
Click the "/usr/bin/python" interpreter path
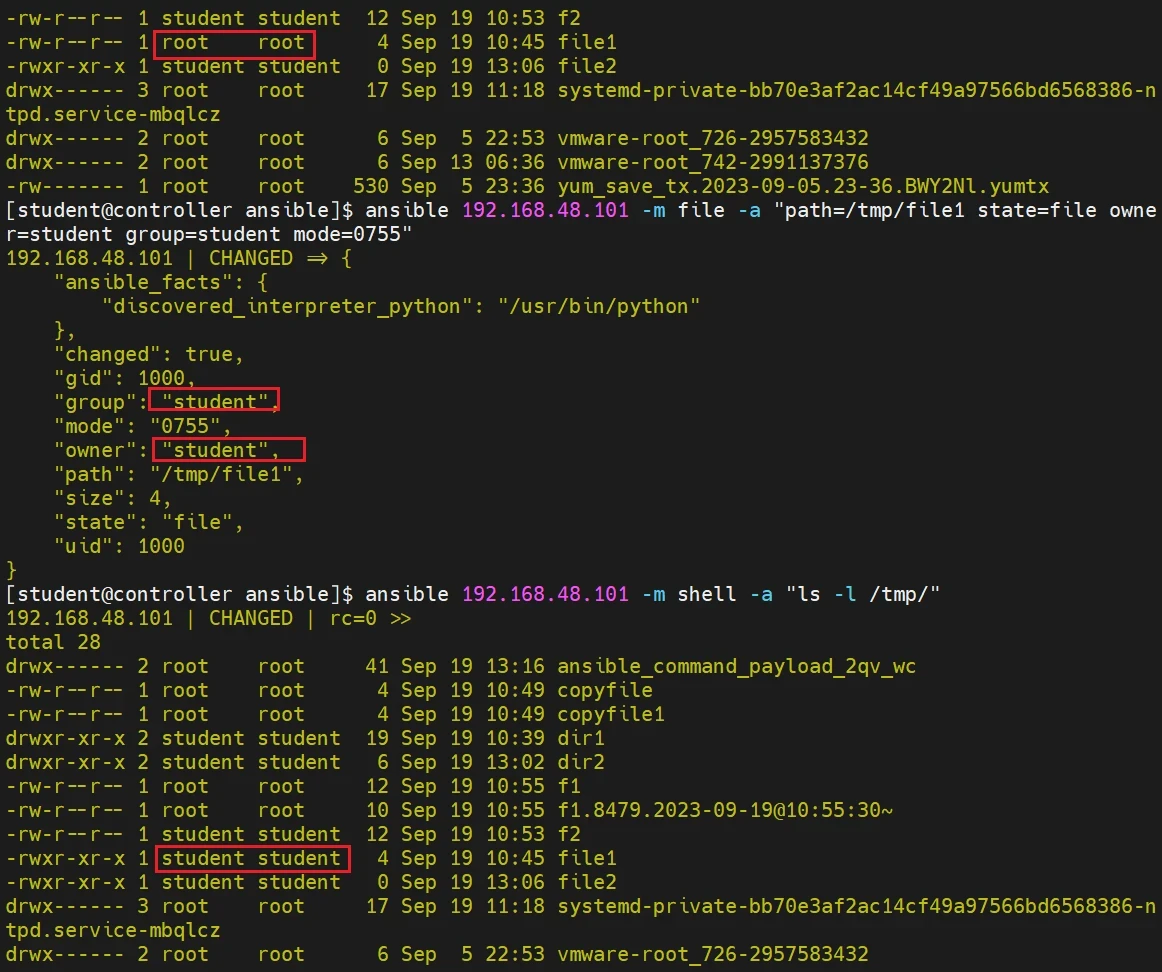click(x=599, y=306)
